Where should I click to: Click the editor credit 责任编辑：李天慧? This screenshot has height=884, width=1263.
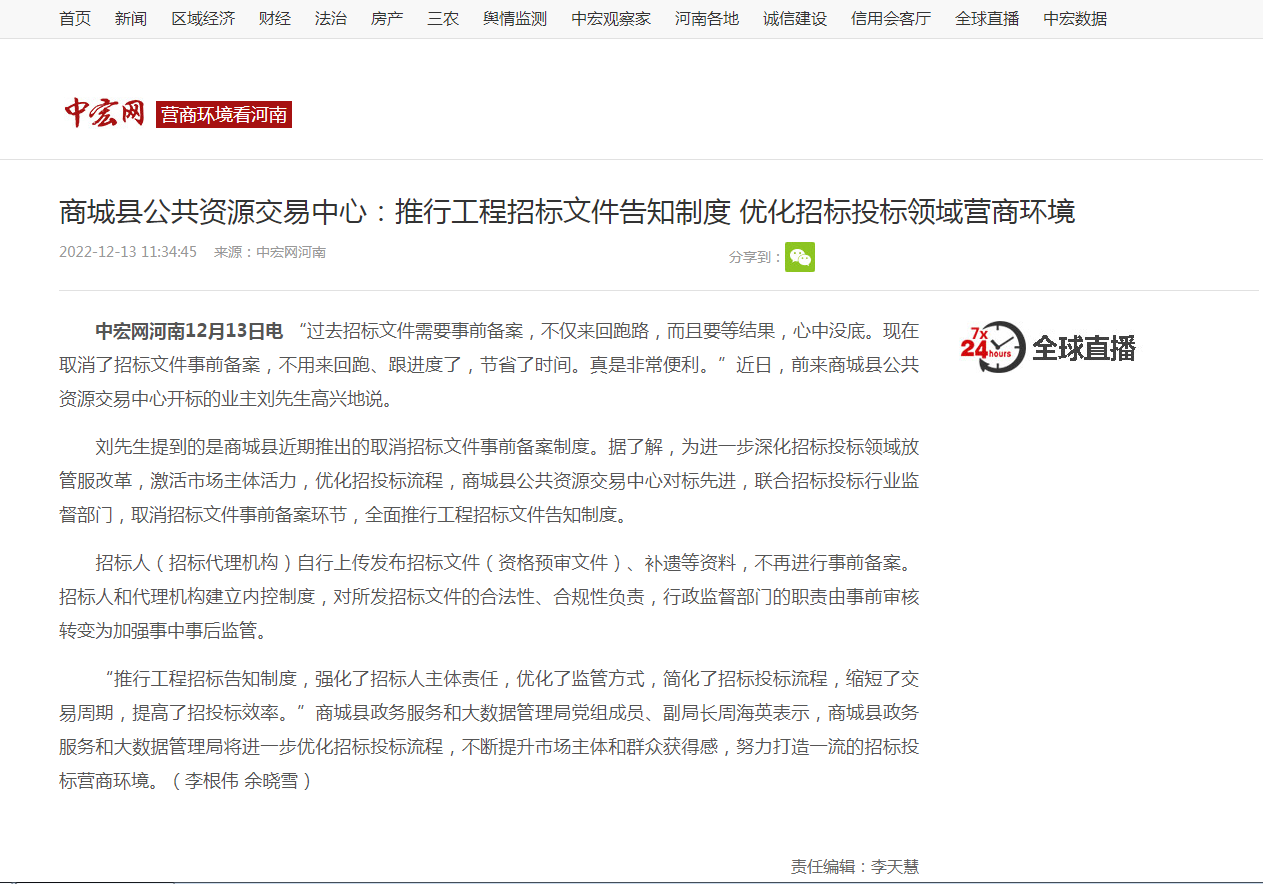pyautogui.click(x=855, y=867)
